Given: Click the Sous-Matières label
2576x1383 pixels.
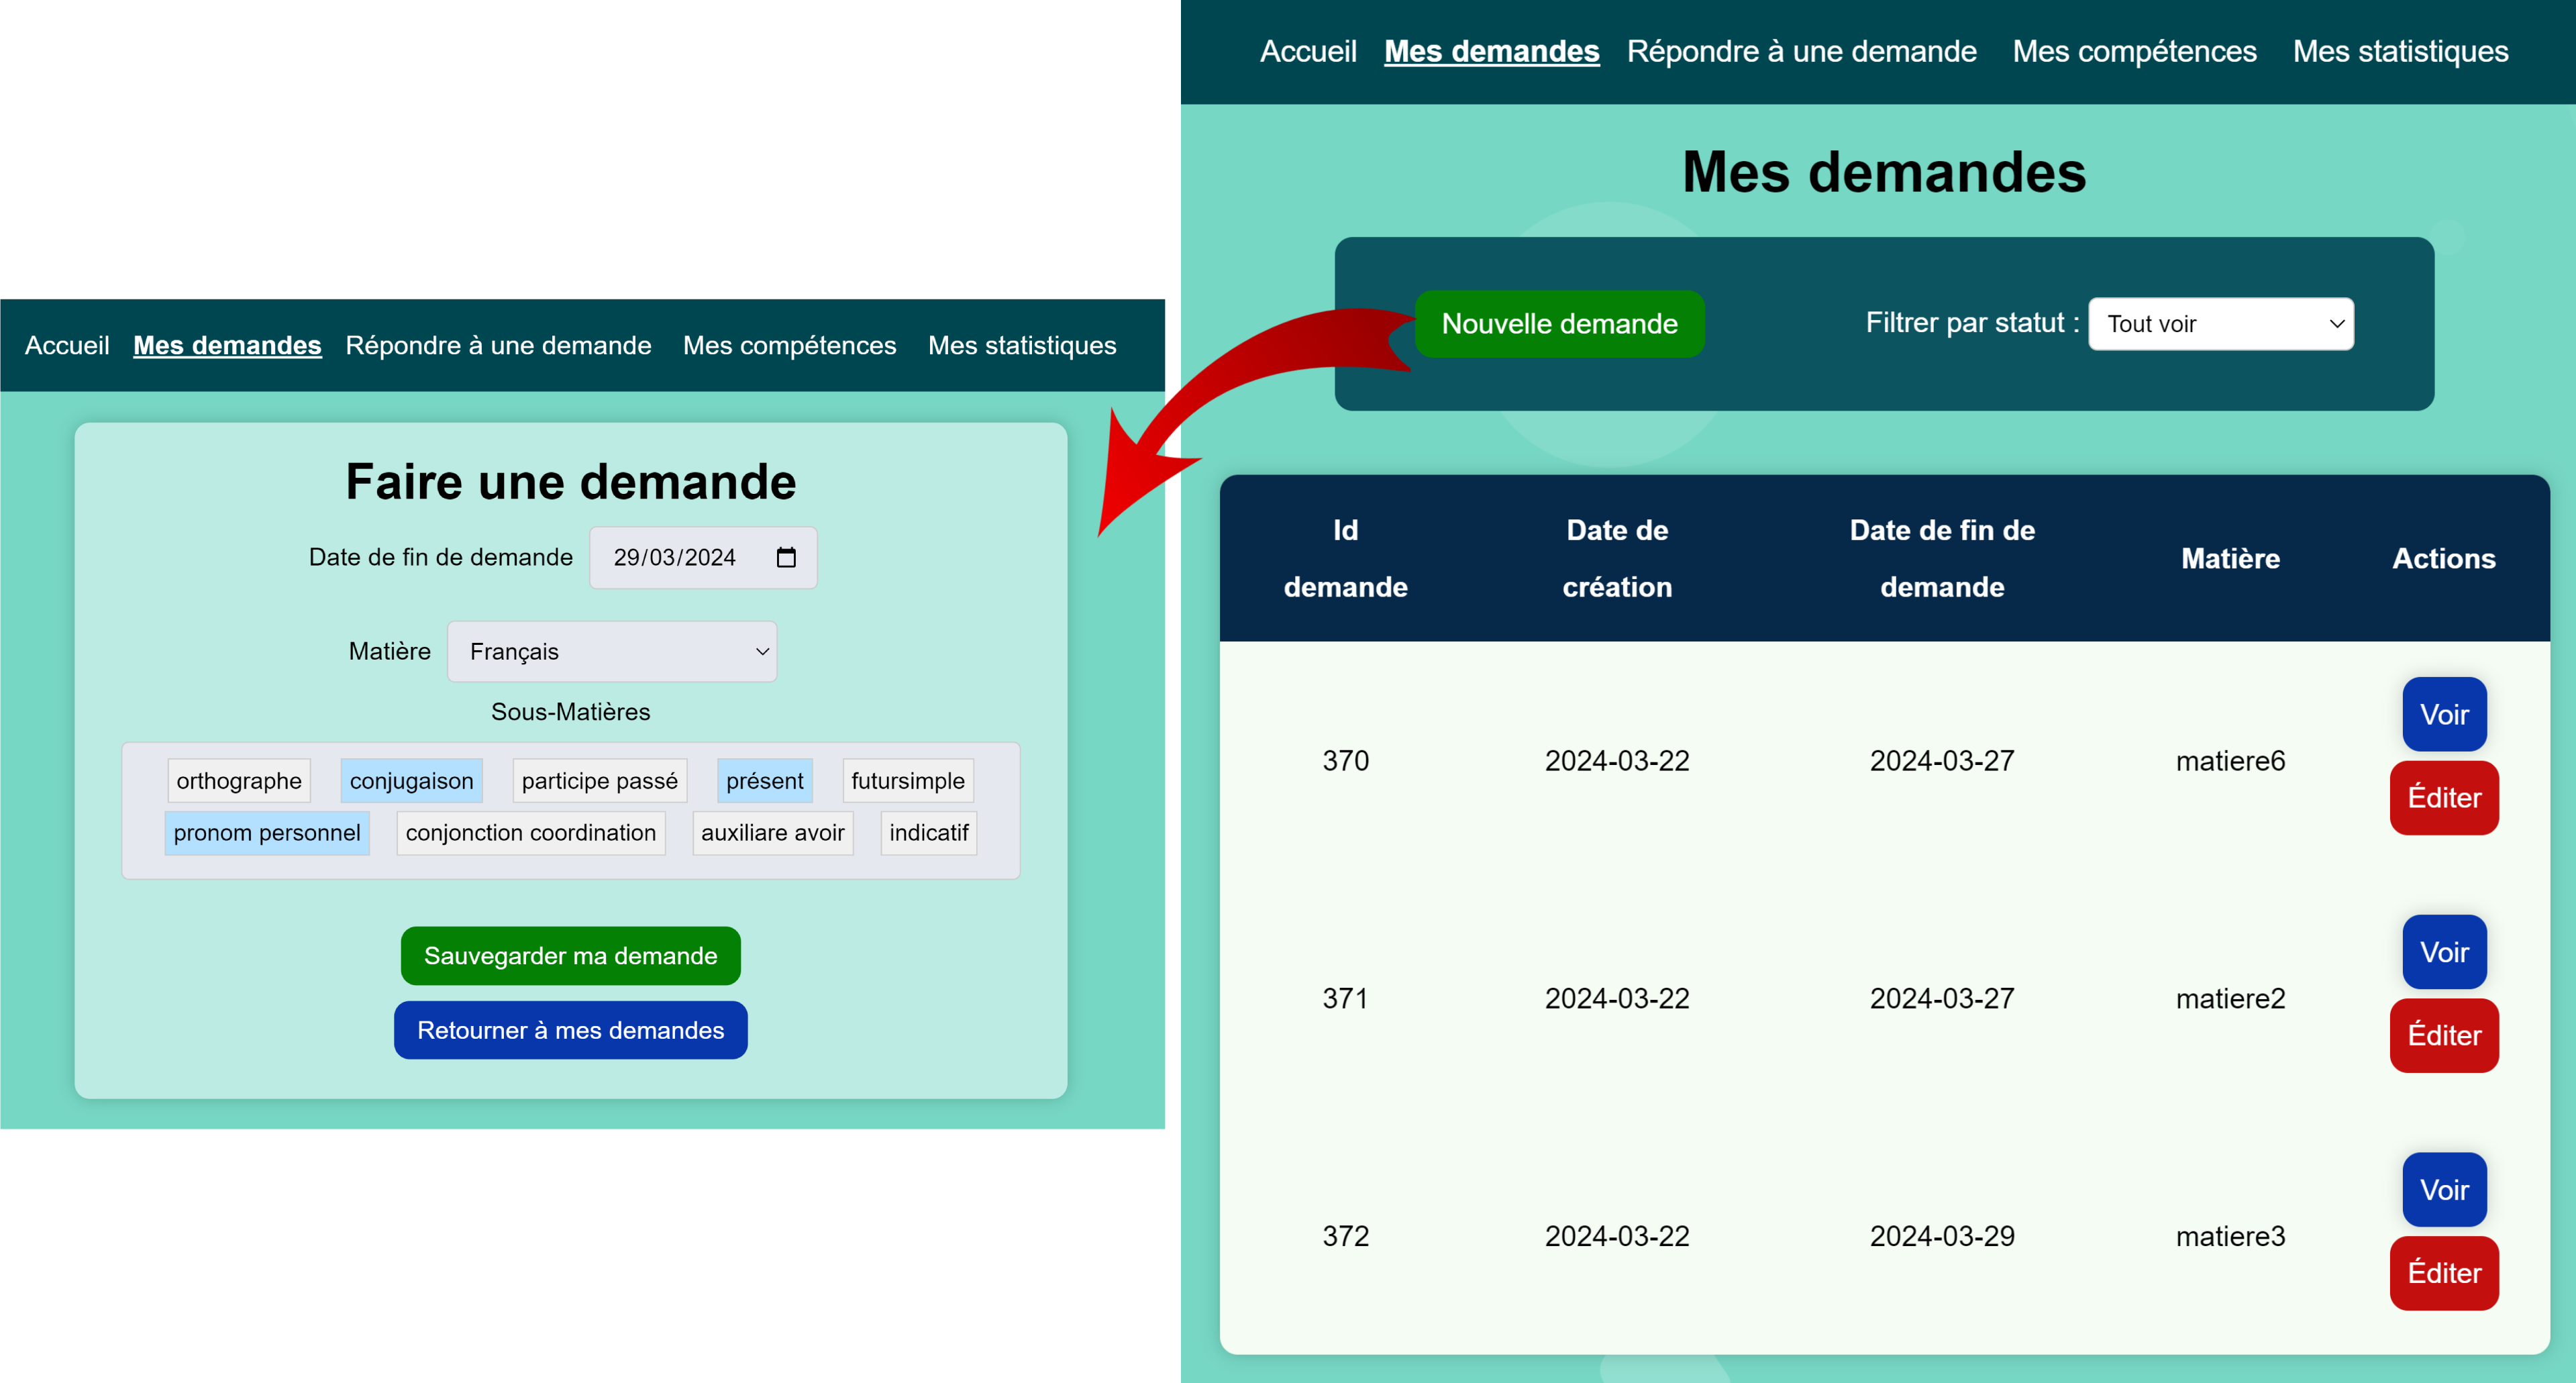Looking at the screenshot, I should tap(571, 712).
